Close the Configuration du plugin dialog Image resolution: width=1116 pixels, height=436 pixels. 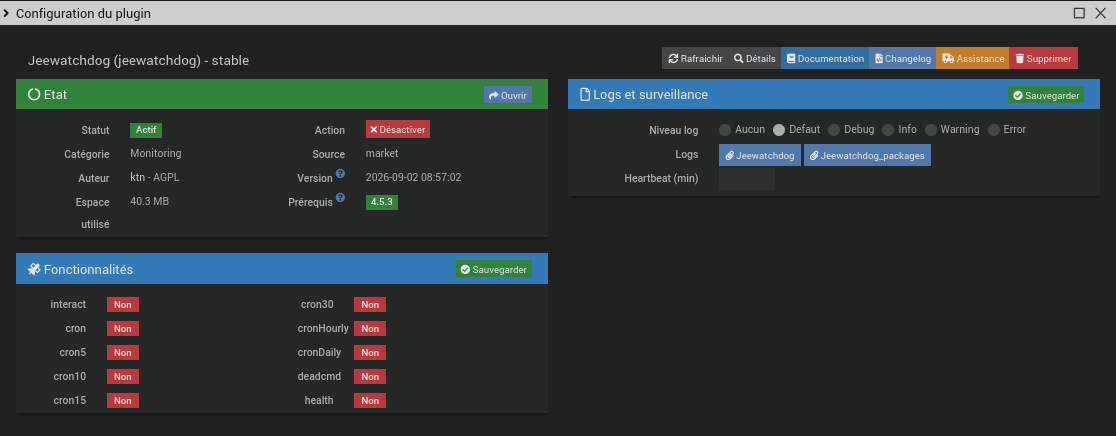[x=1100, y=13]
